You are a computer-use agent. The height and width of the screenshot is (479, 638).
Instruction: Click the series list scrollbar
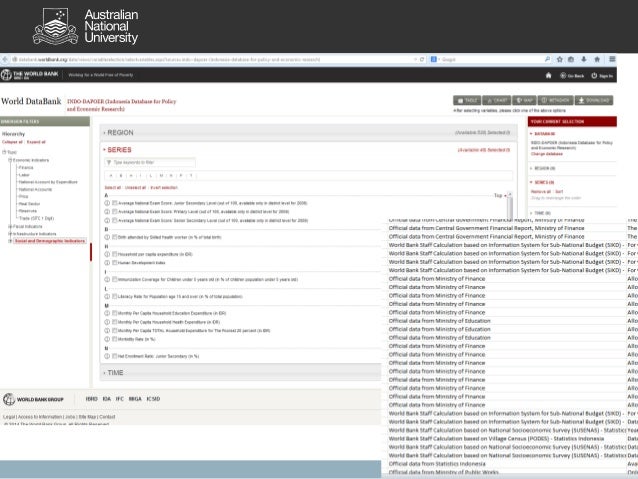510,207
